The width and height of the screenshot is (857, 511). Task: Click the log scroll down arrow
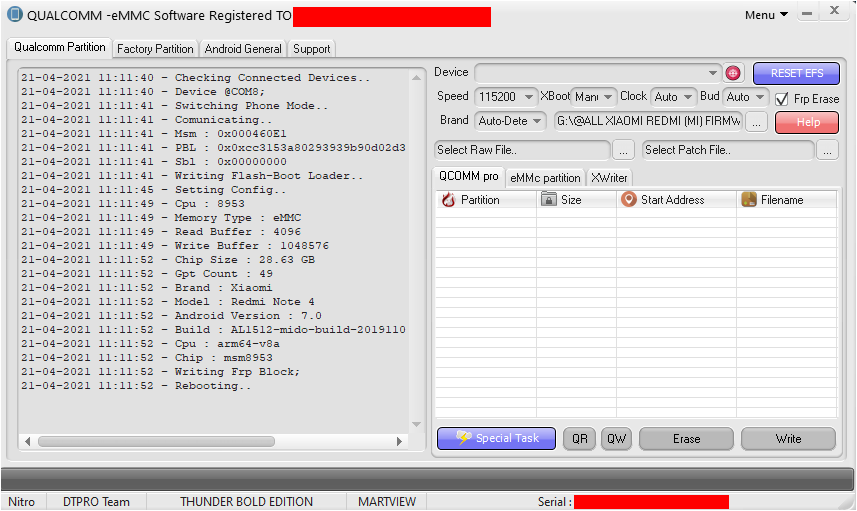point(416,425)
